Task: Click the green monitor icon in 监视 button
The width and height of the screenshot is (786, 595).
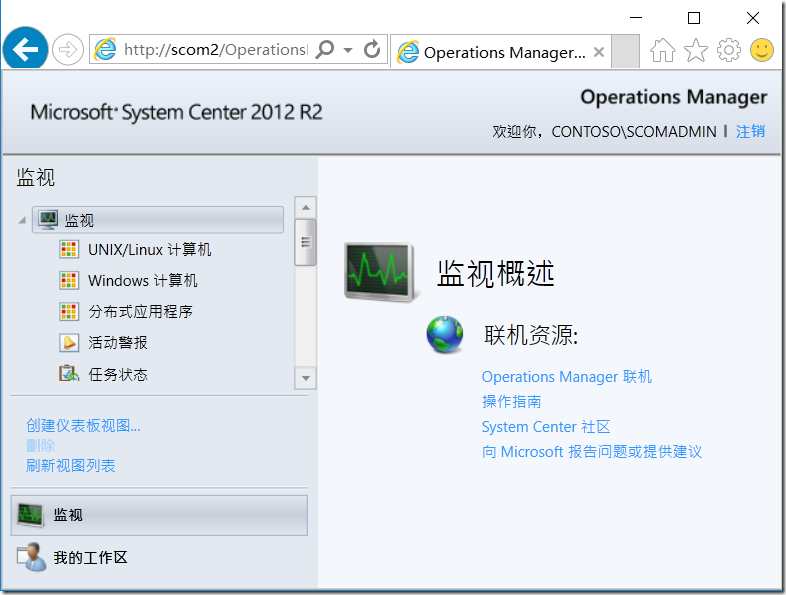Action: pos(30,515)
